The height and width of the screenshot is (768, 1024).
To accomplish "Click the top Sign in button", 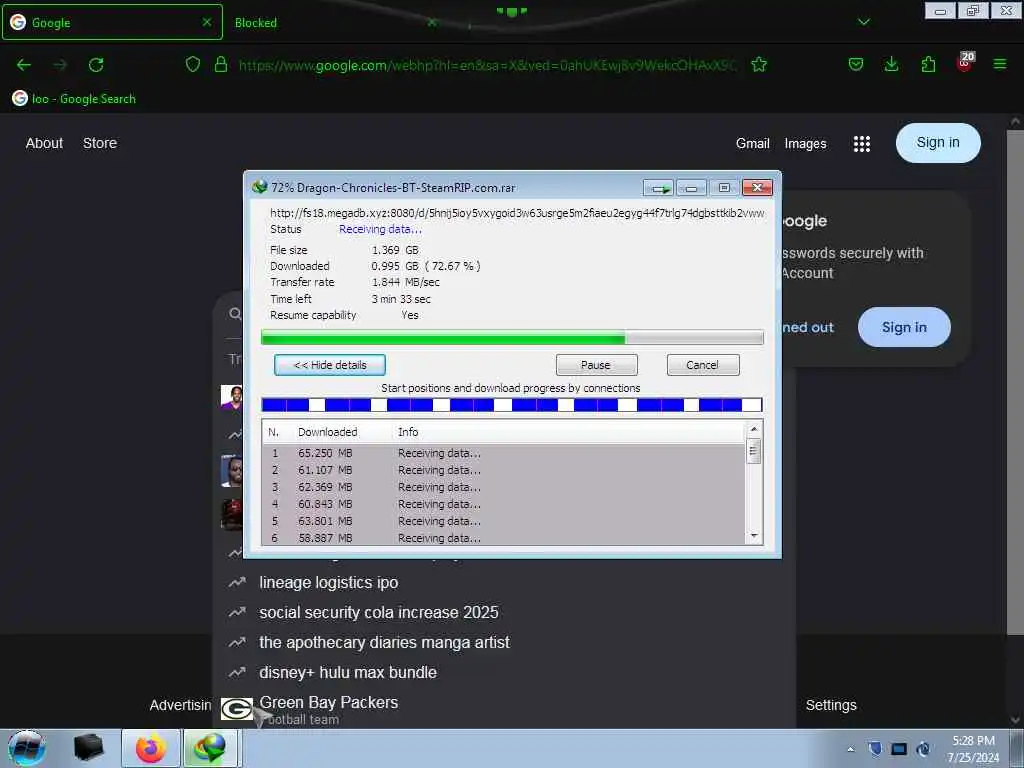I will tap(938, 142).
